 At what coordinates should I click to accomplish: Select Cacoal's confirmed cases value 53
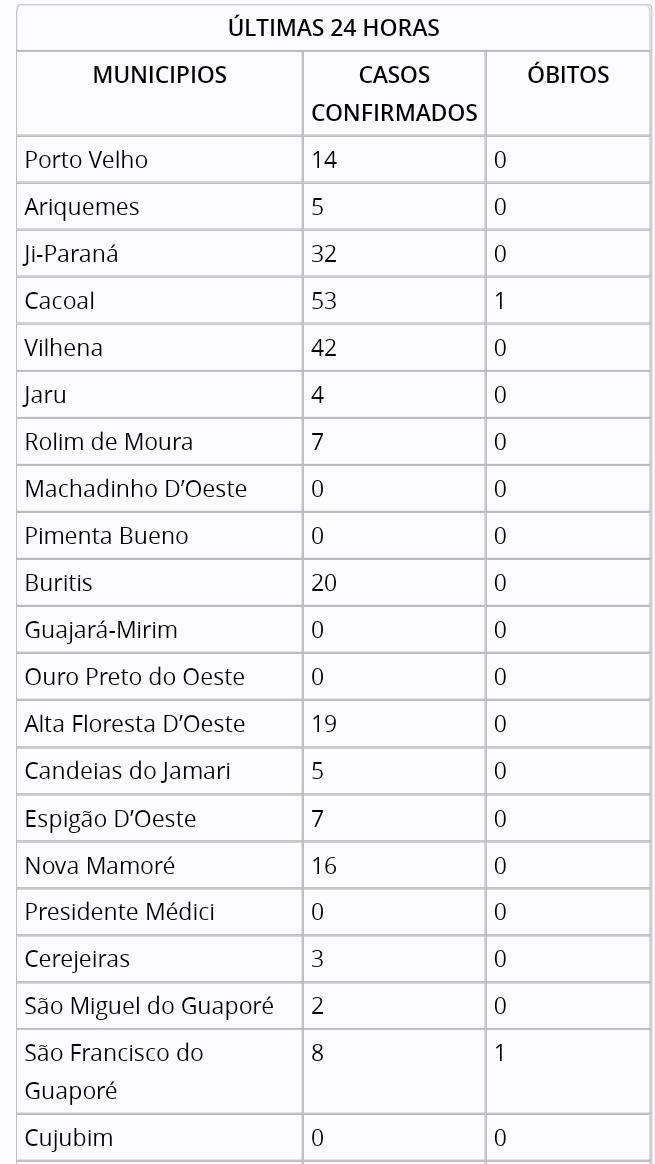(x=324, y=301)
